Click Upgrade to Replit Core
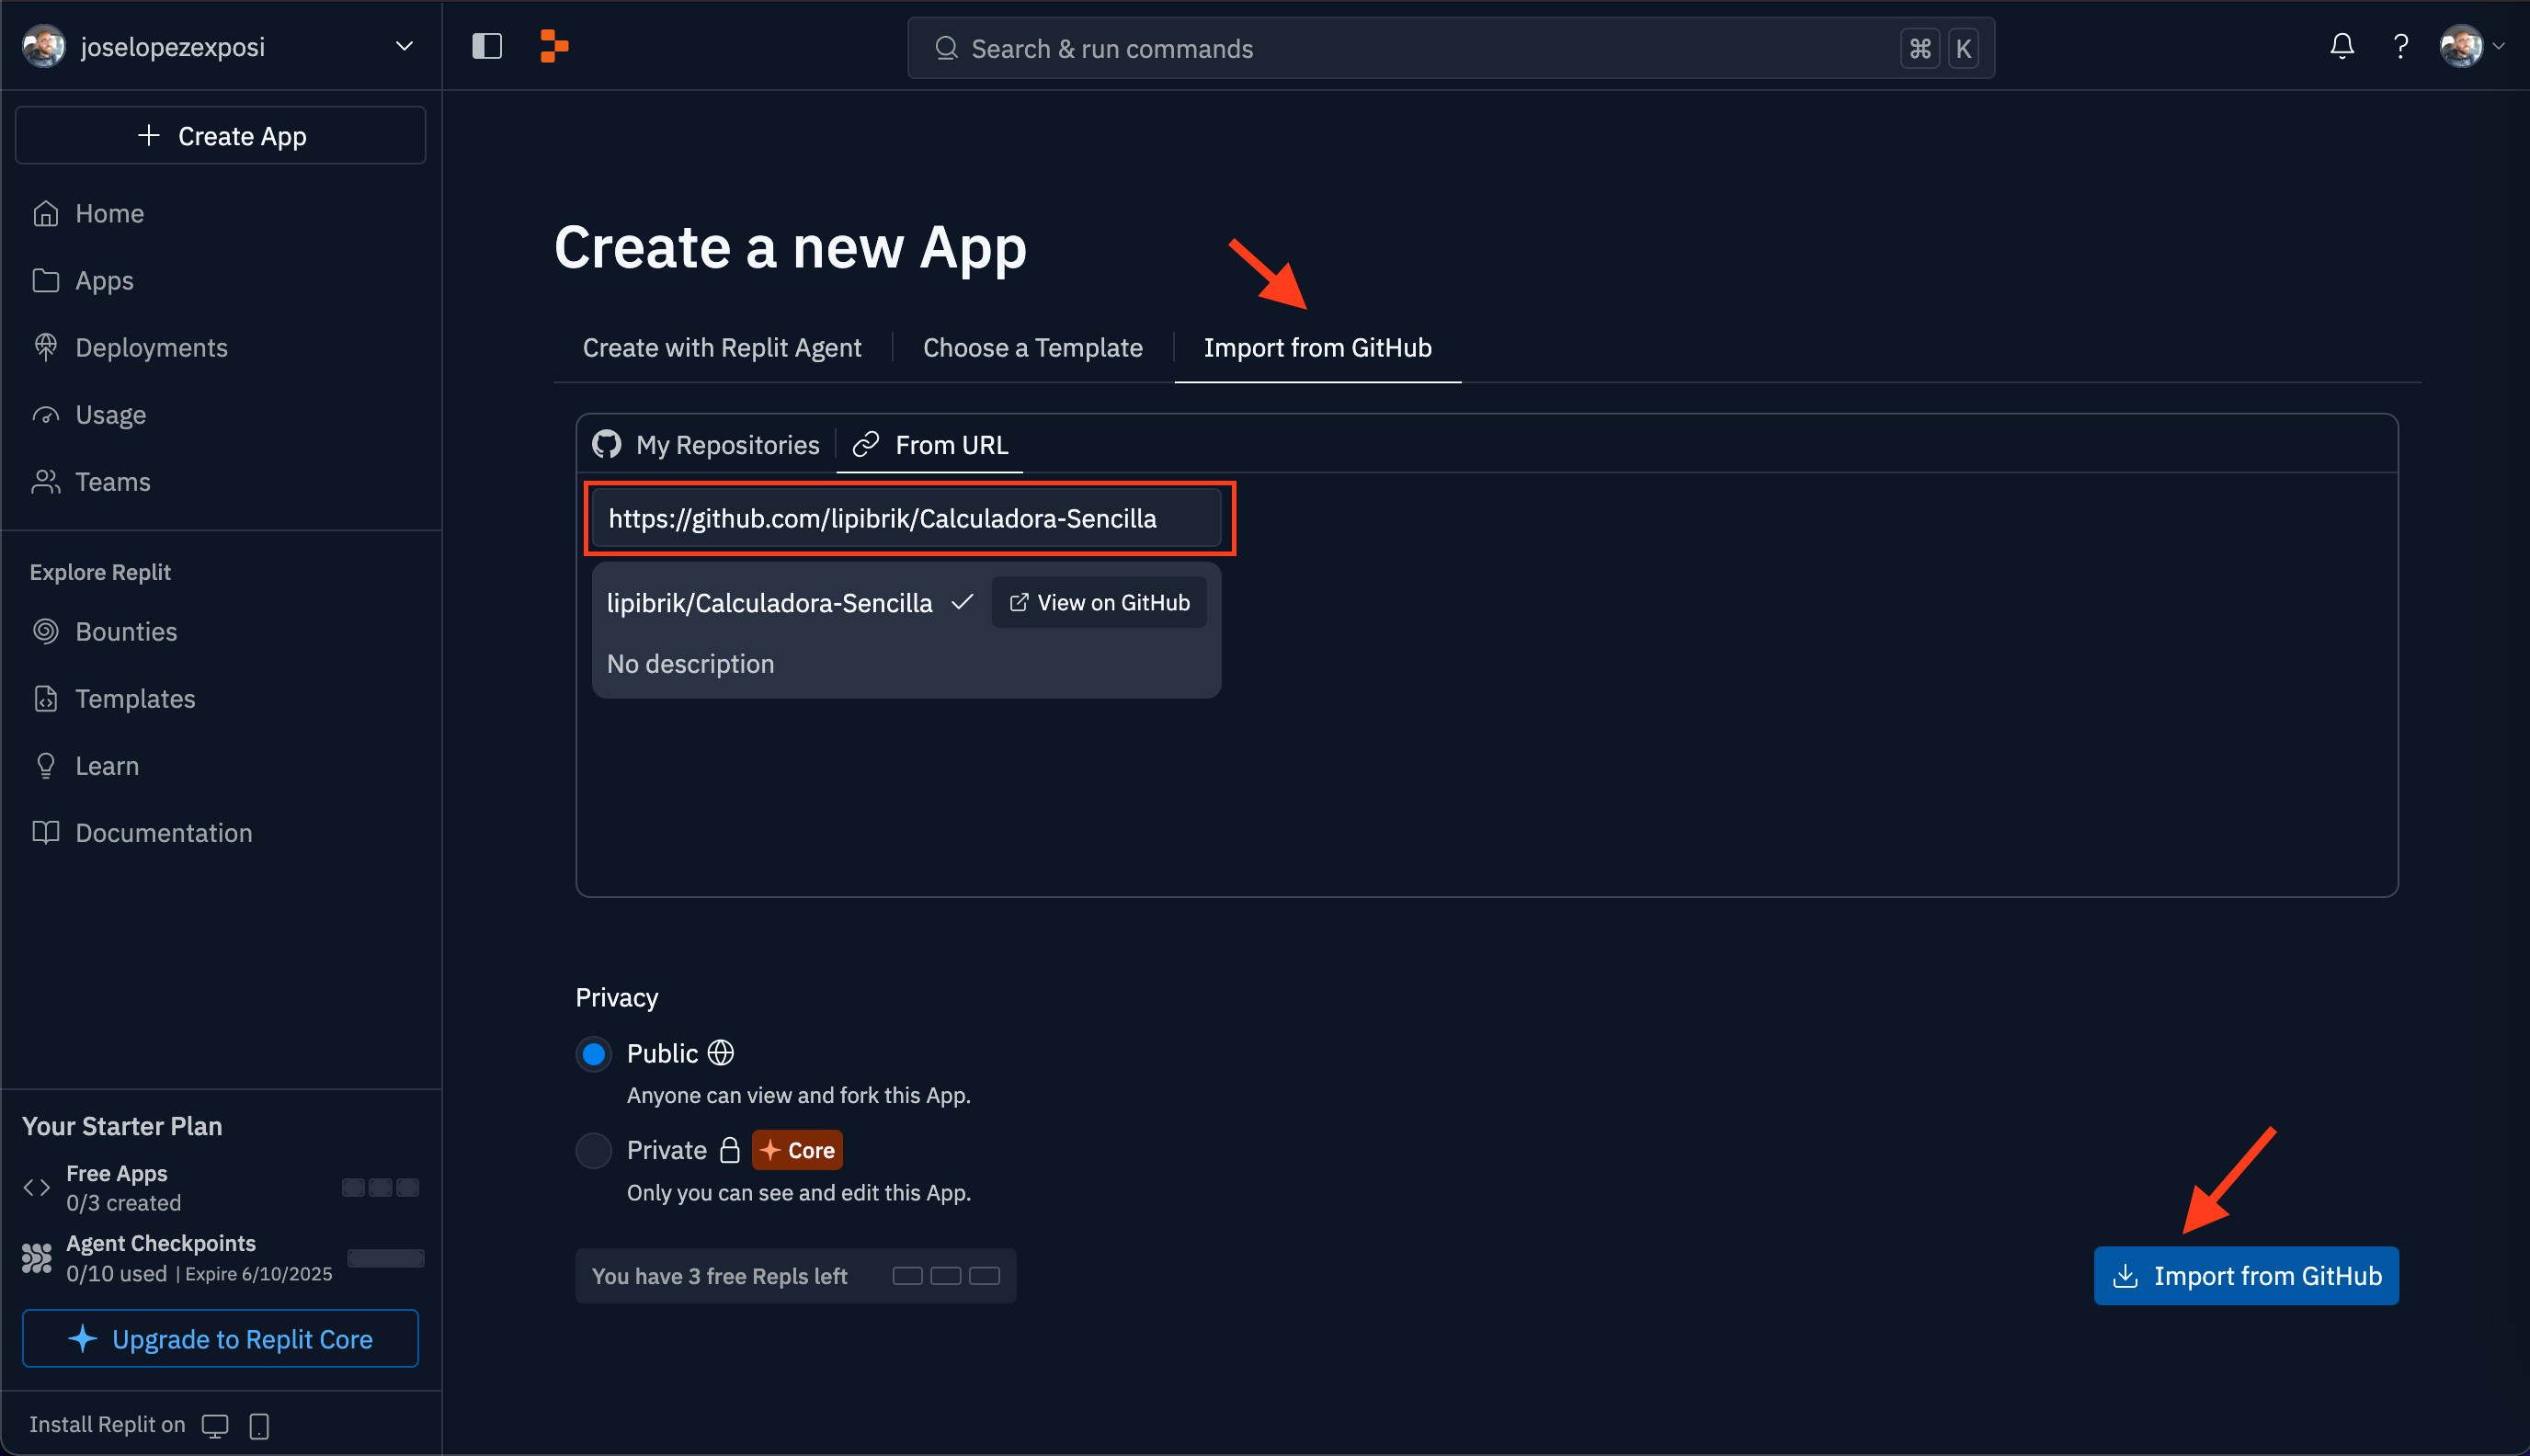The image size is (2530, 1456). point(220,1338)
